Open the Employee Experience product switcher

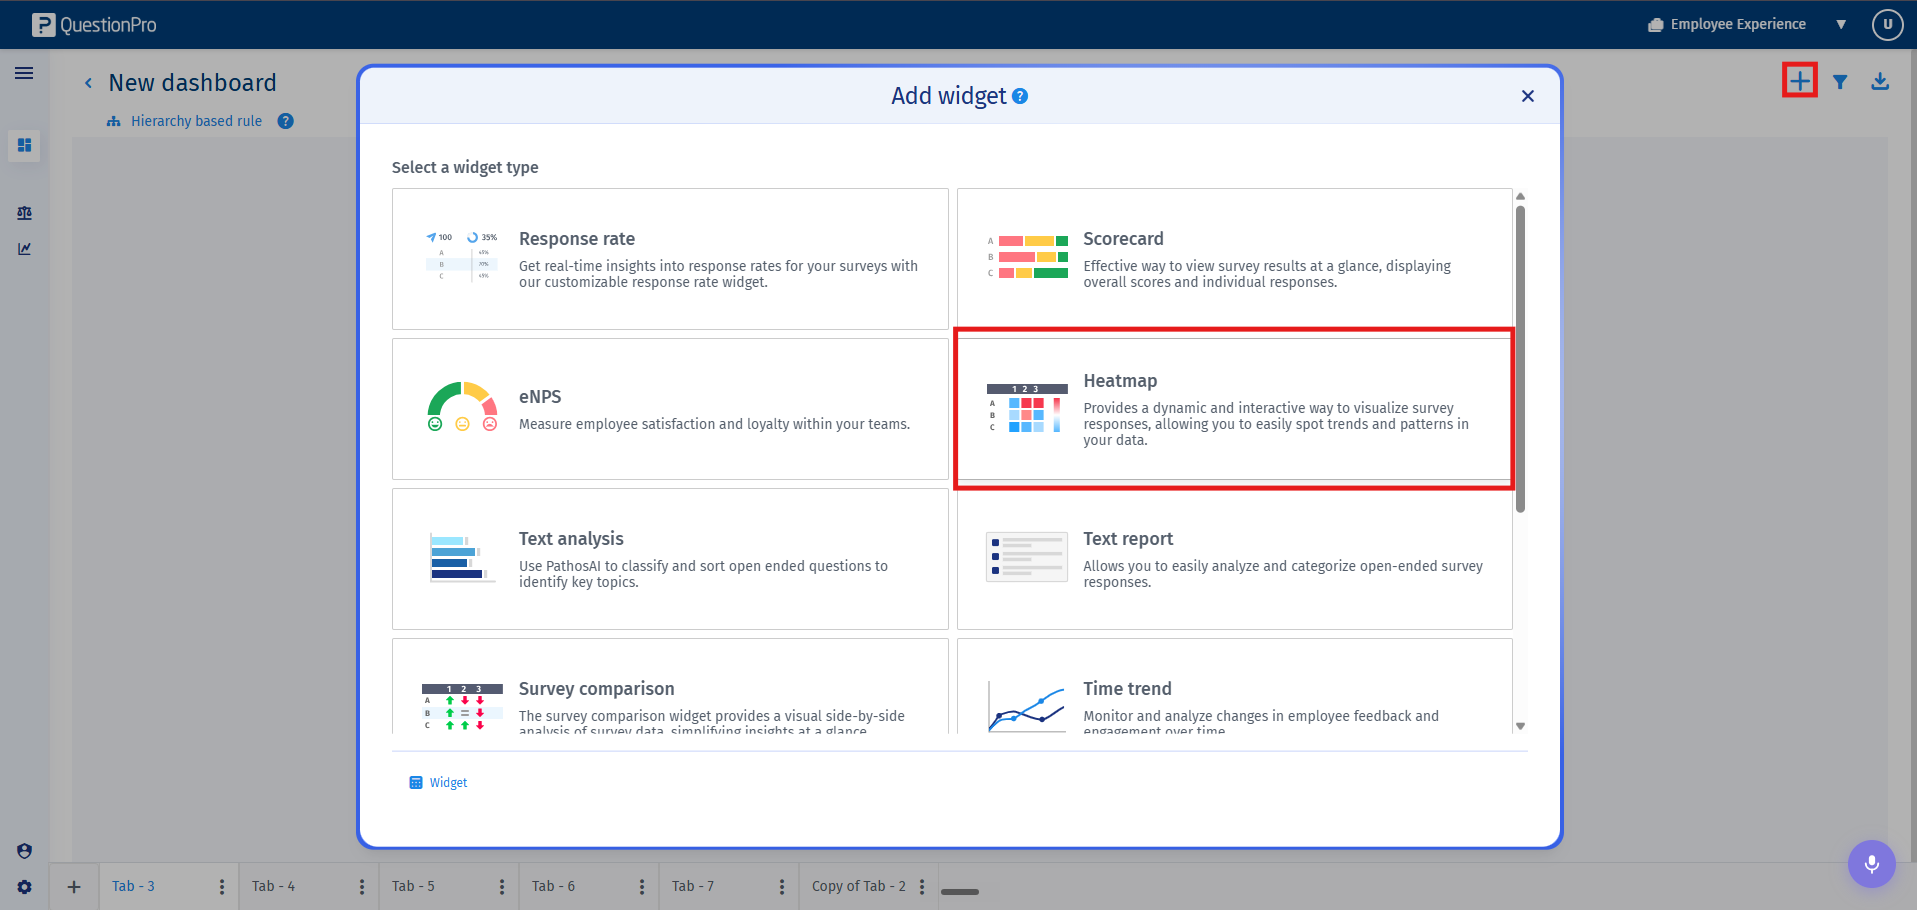[1728, 24]
